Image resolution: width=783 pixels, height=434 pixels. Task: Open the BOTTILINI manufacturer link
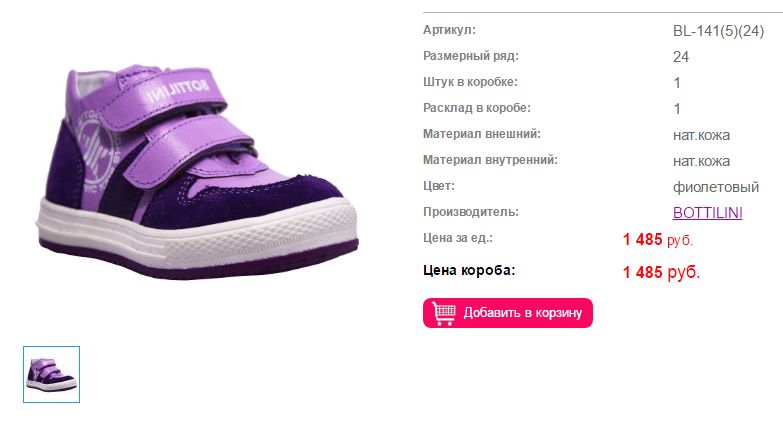(x=708, y=213)
